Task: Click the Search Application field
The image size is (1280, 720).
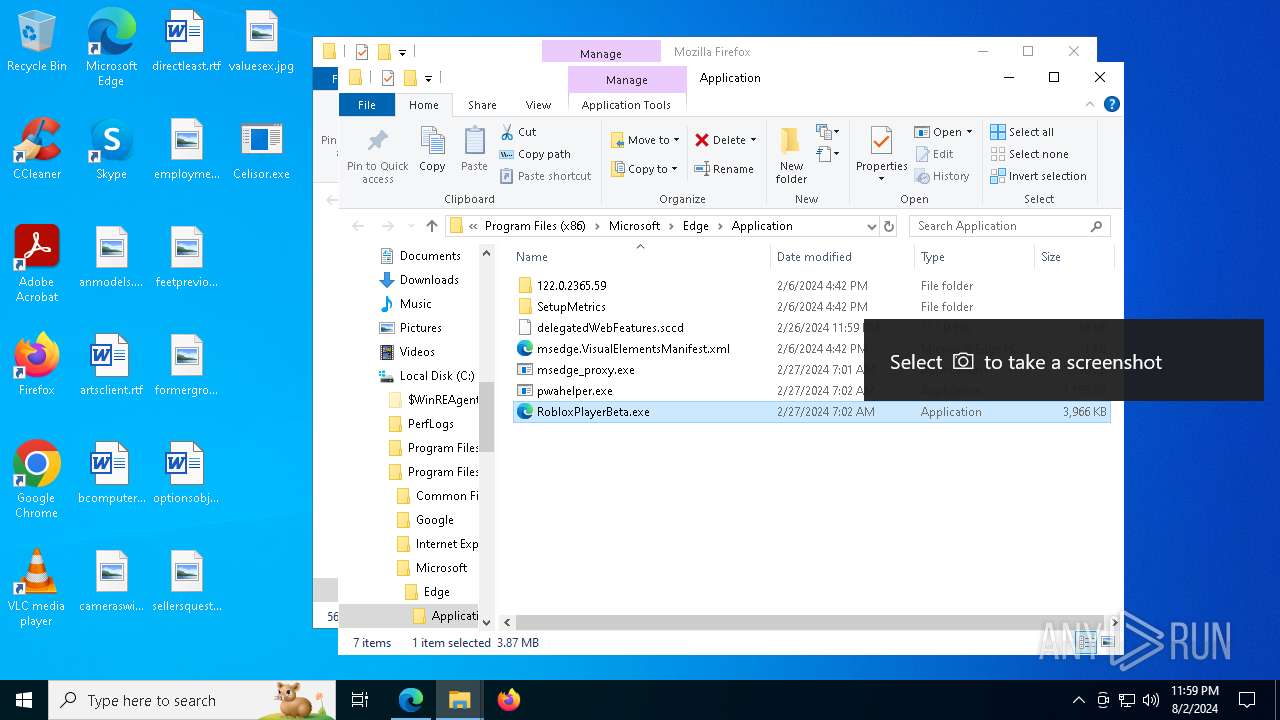Action: [1009, 226]
